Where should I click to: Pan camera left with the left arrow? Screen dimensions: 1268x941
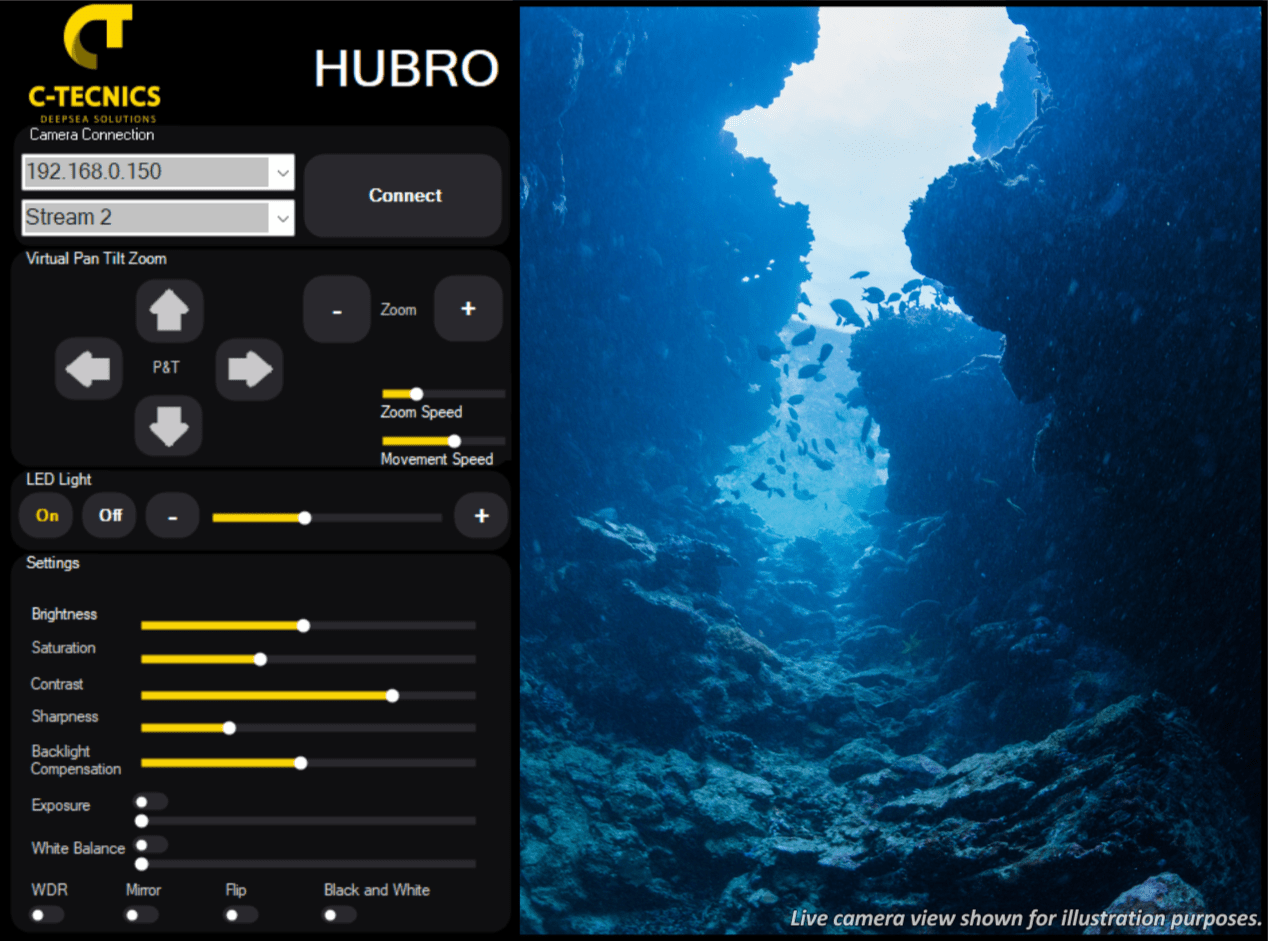[88, 369]
